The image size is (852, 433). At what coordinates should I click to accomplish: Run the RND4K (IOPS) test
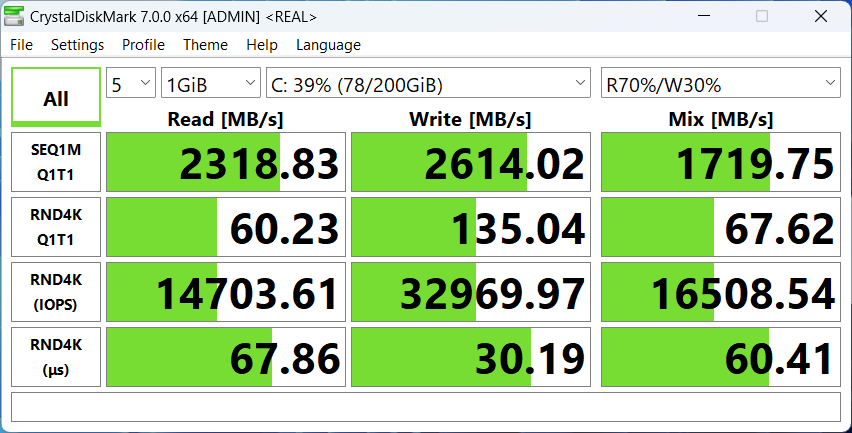point(56,292)
